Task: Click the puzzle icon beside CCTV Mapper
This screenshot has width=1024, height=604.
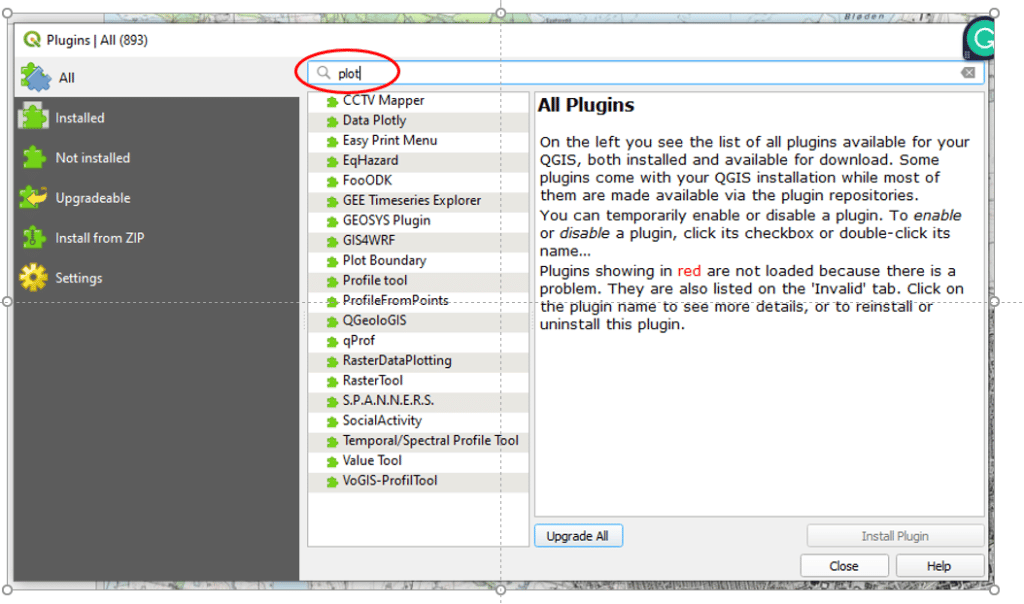Action: 332,101
